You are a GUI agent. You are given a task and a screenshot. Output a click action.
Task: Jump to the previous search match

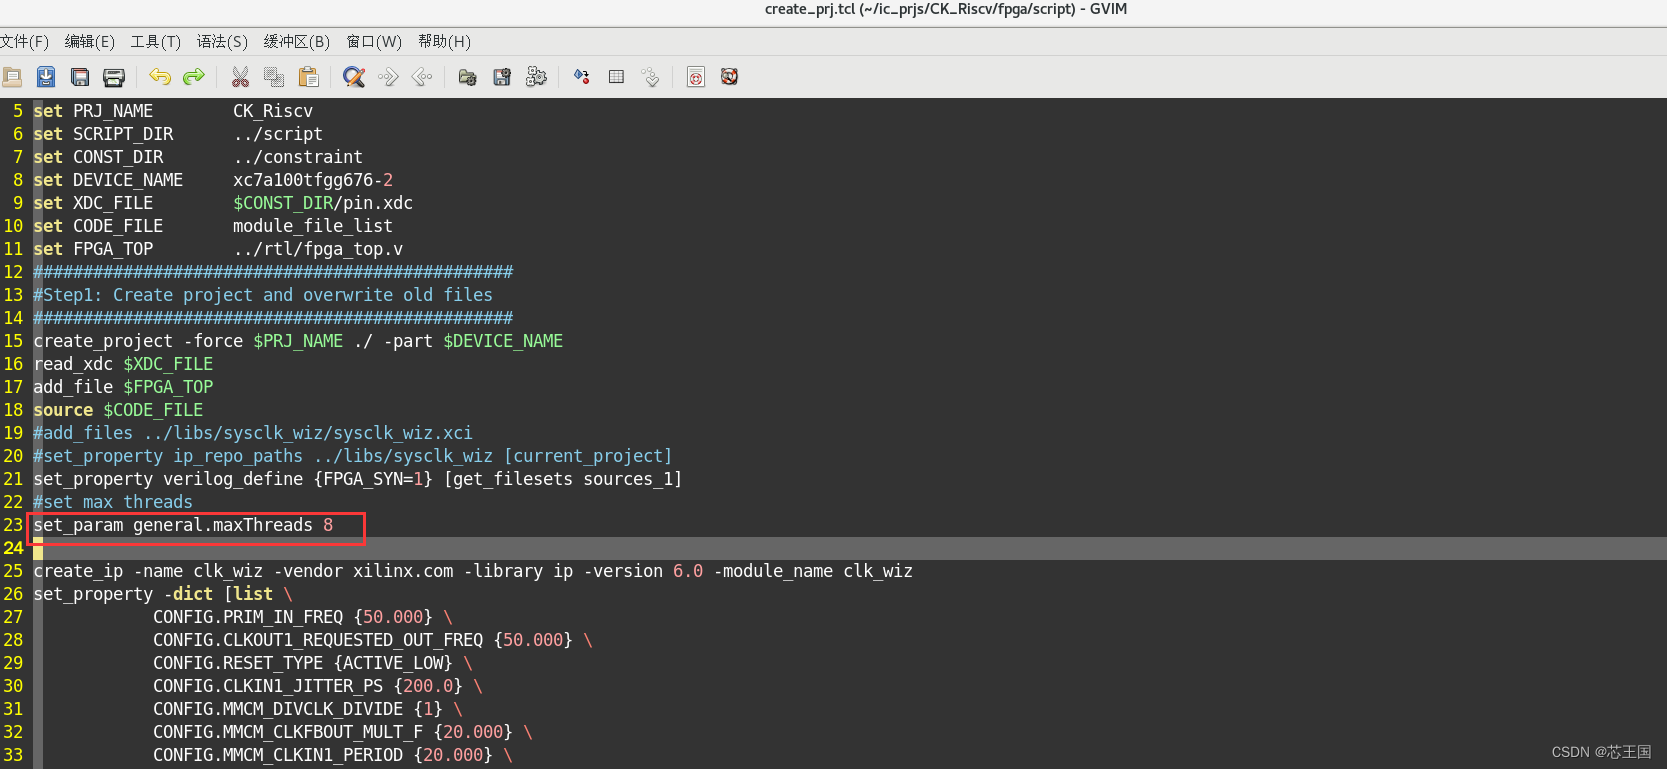[x=422, y=77]
